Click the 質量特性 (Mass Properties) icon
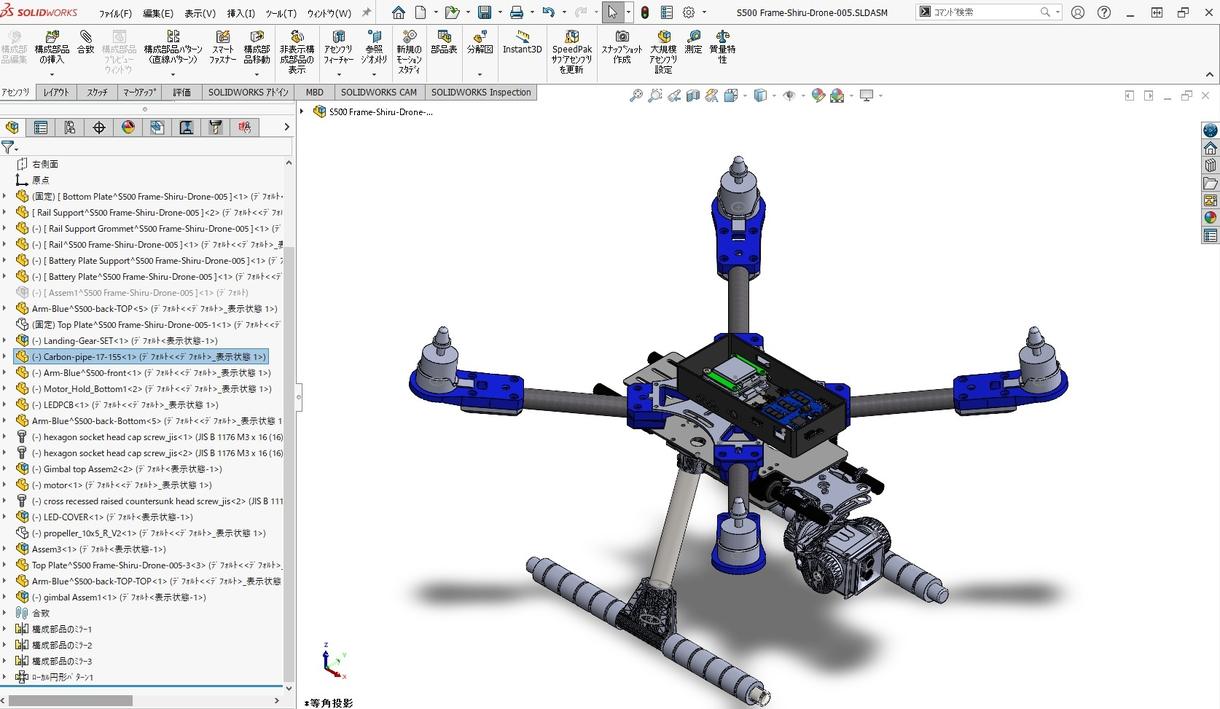Image resolution: width=1220 pixels, height=709 pixels. tap(723, 45)
